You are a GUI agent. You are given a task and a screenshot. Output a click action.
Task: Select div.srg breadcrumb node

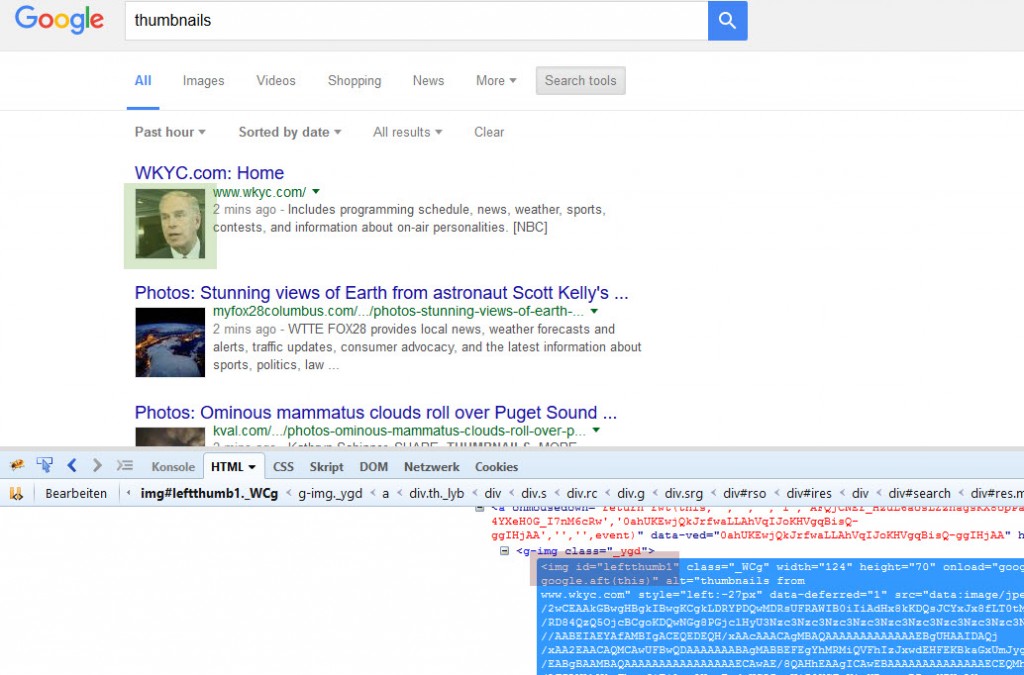[x=684, y=494]
